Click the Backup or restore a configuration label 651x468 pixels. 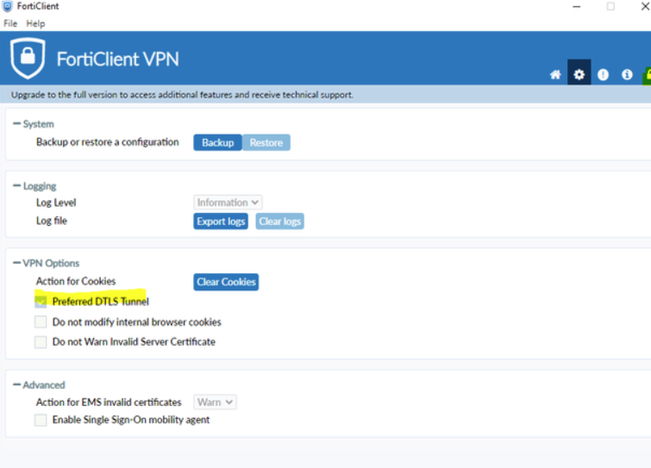108,142
